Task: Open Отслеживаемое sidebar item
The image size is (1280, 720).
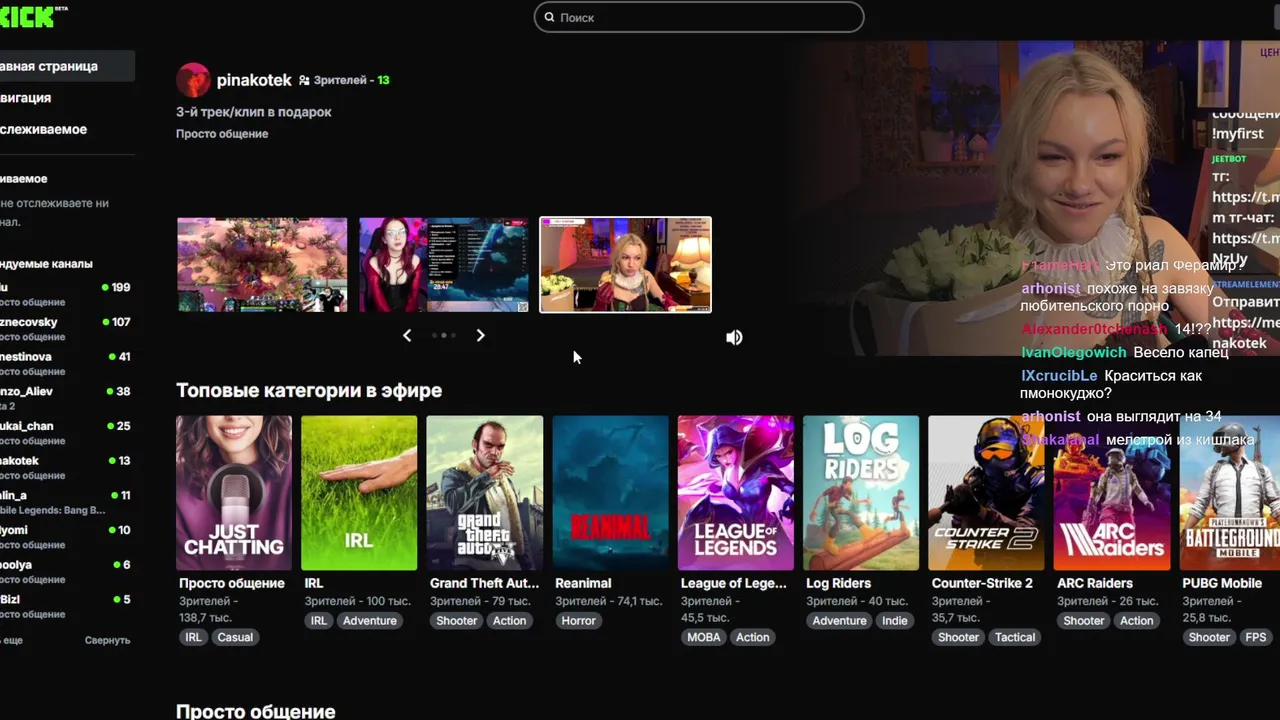Action: 66,129
